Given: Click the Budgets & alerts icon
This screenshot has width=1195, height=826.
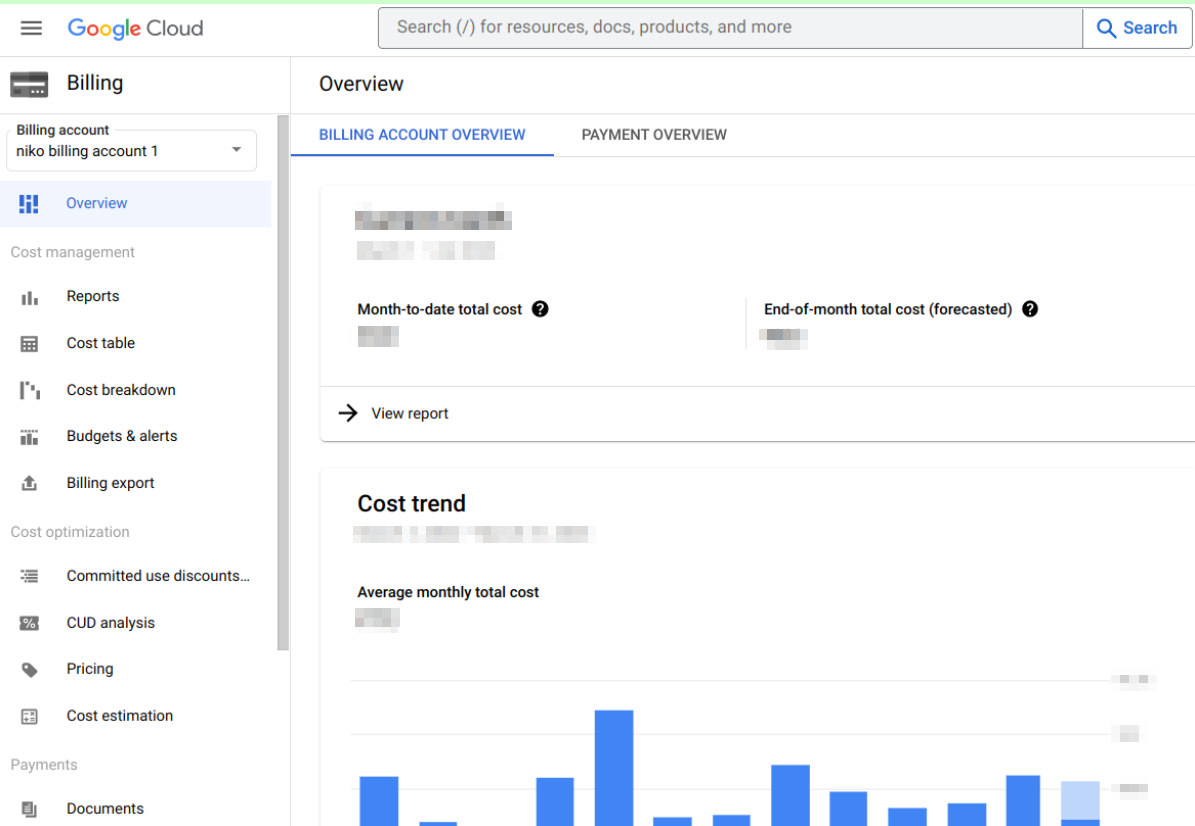Looking at the screenshot, I should pyautogui.click(x=29, y=437).
